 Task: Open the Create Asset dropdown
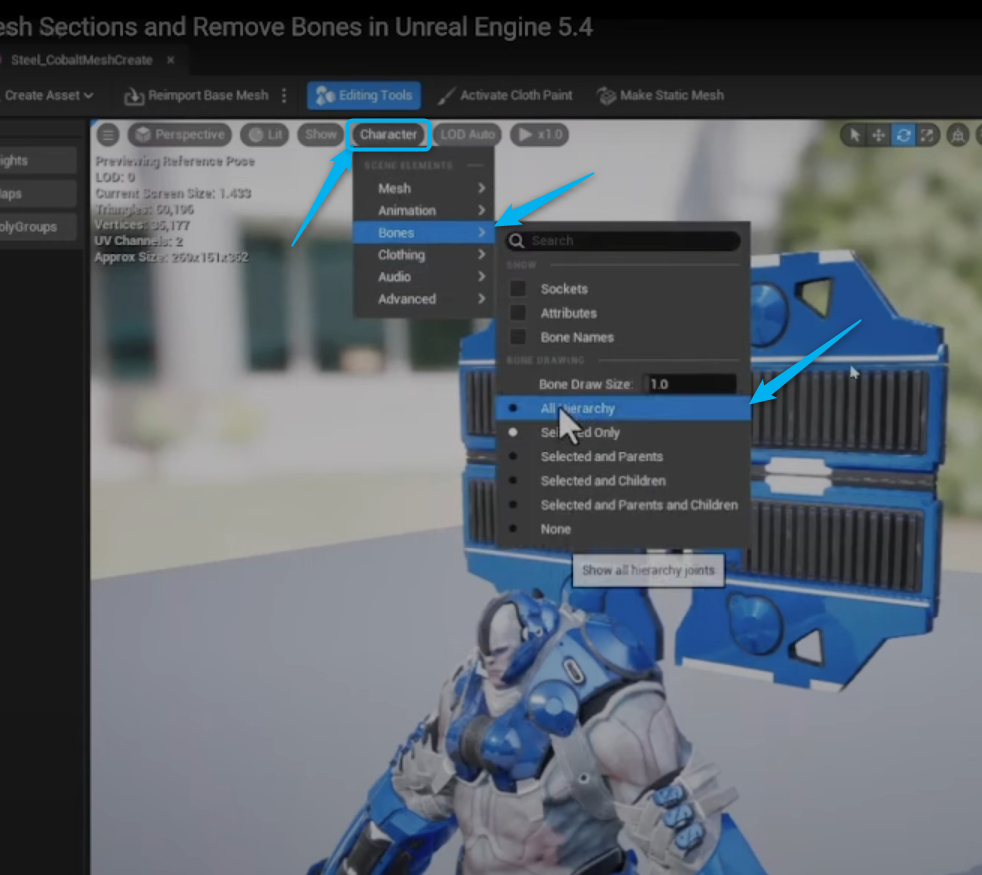click(48, 95)
